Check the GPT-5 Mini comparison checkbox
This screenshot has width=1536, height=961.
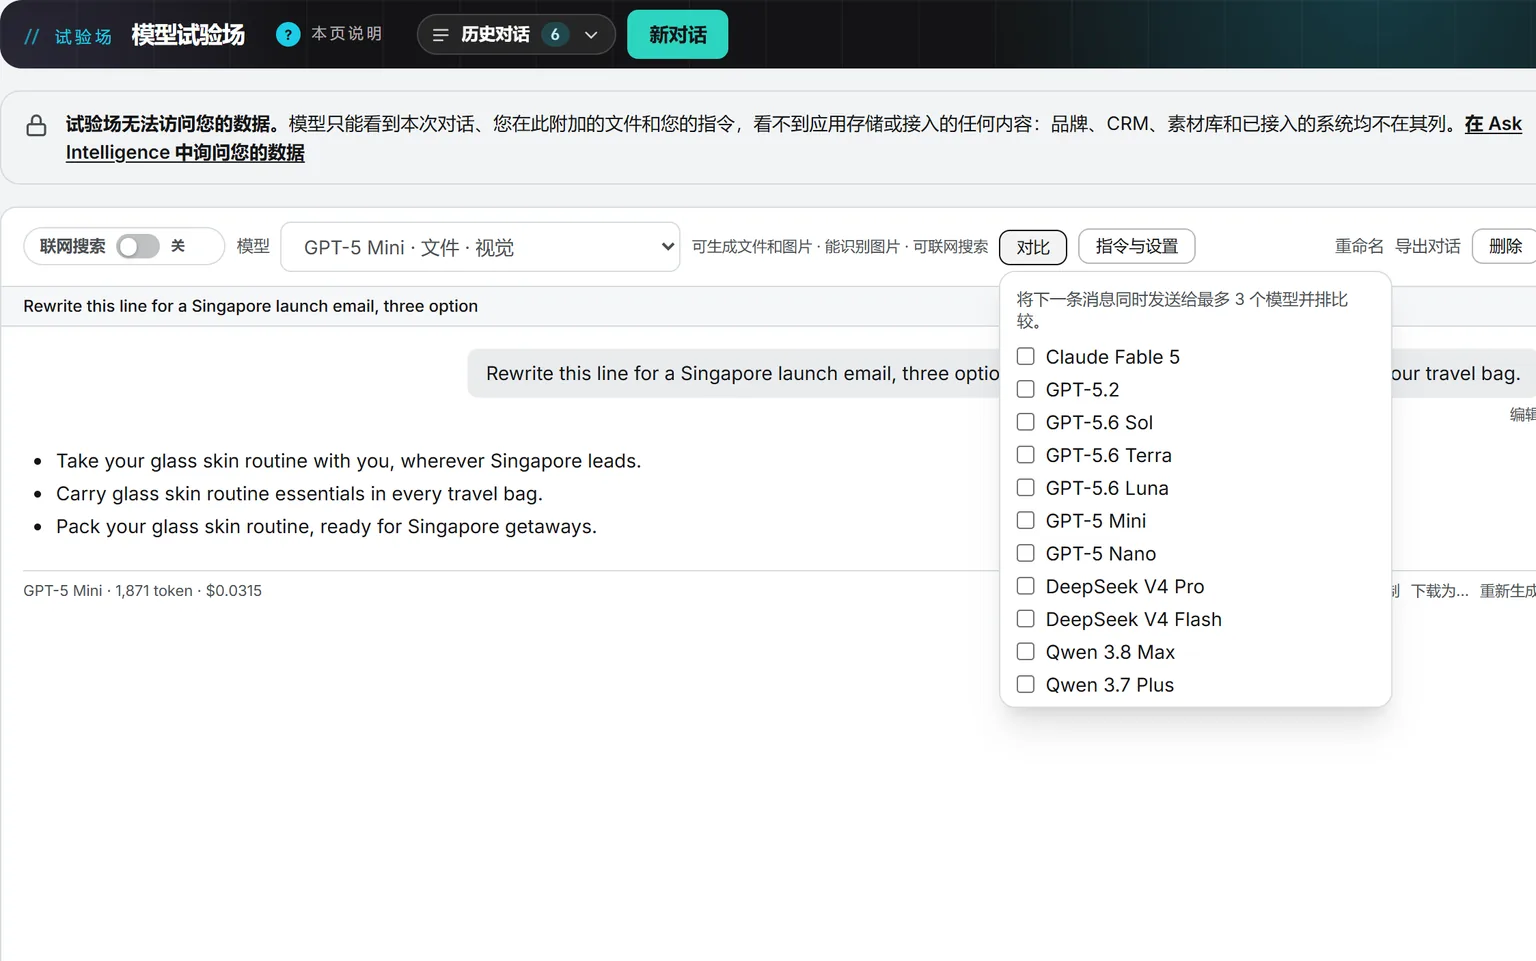pyautogui.click(x=1025, y=520)
